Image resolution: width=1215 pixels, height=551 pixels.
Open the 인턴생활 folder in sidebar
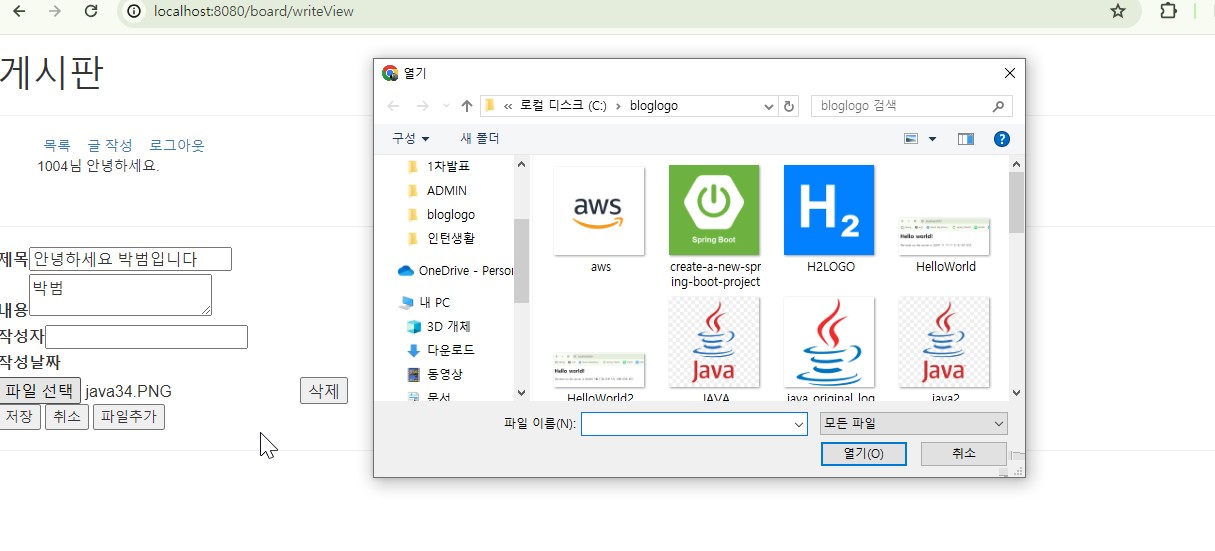(x=440, y=238)
